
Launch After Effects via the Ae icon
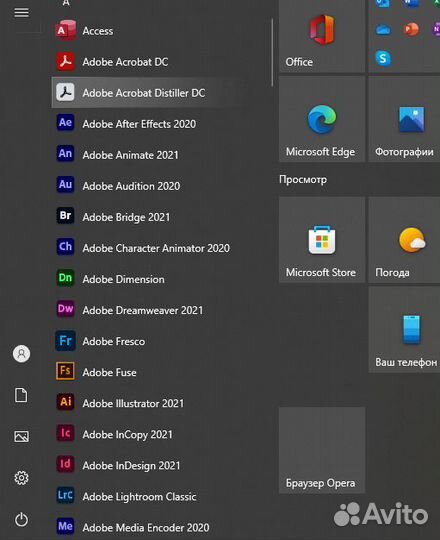tap(65, 123)
